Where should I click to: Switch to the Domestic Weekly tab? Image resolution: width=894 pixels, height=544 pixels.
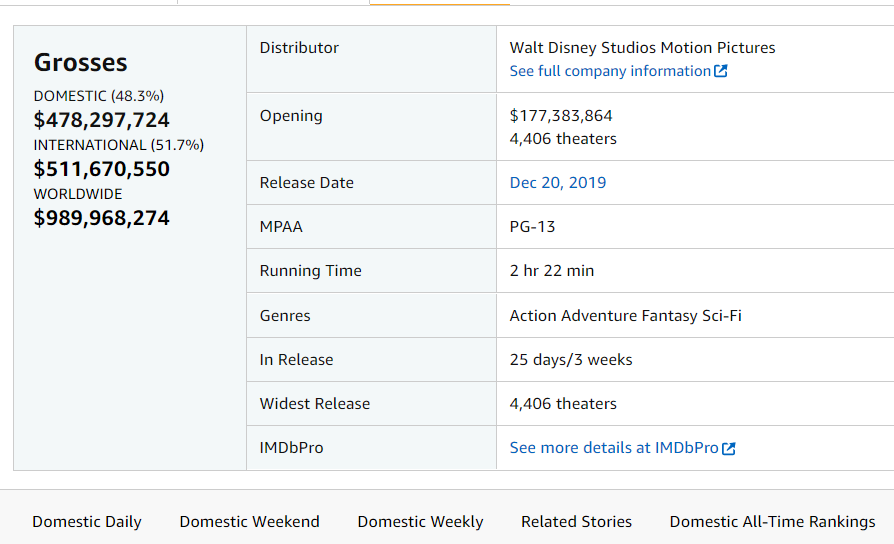(x=420, y=522)
